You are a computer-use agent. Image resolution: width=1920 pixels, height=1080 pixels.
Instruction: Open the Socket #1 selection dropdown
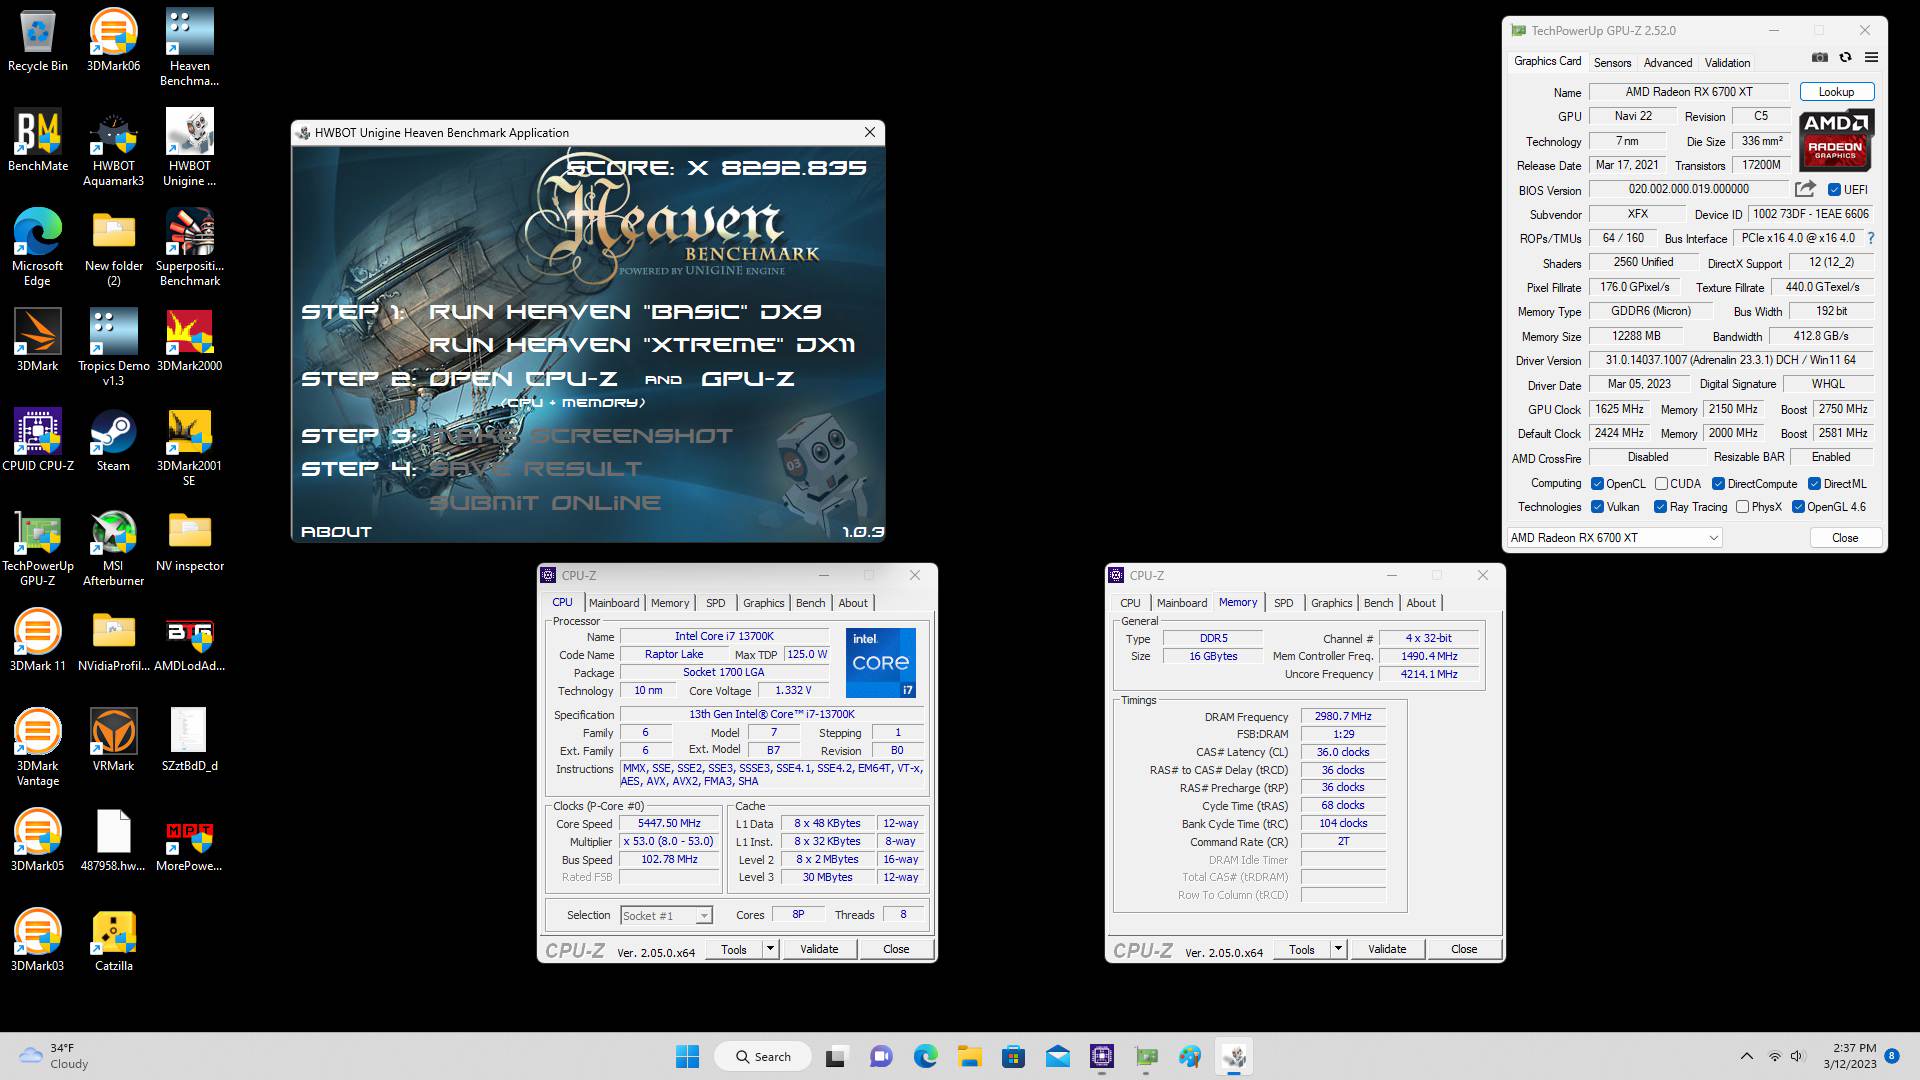[666, 915]
